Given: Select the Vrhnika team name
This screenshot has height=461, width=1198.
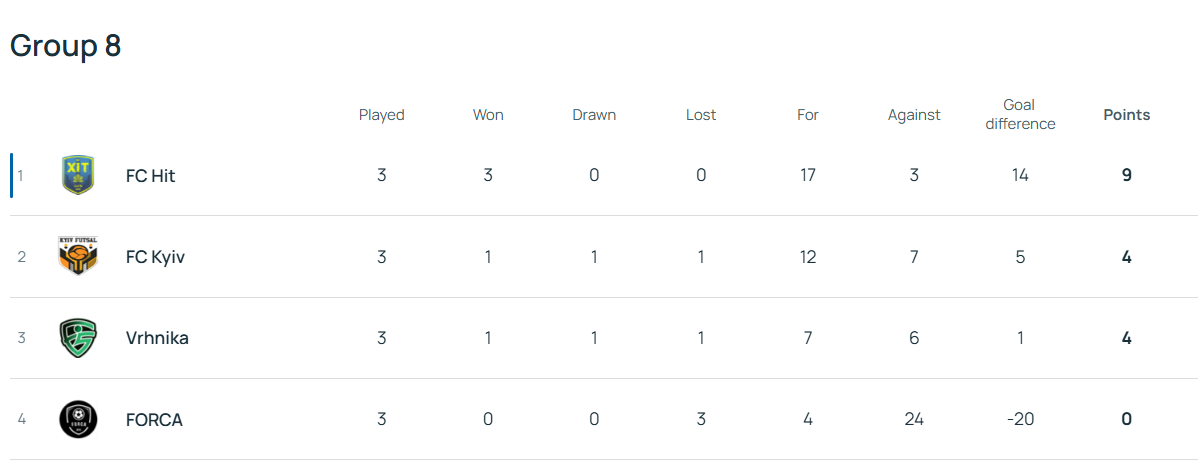Looking at the screenshot, I should (157, 338).
